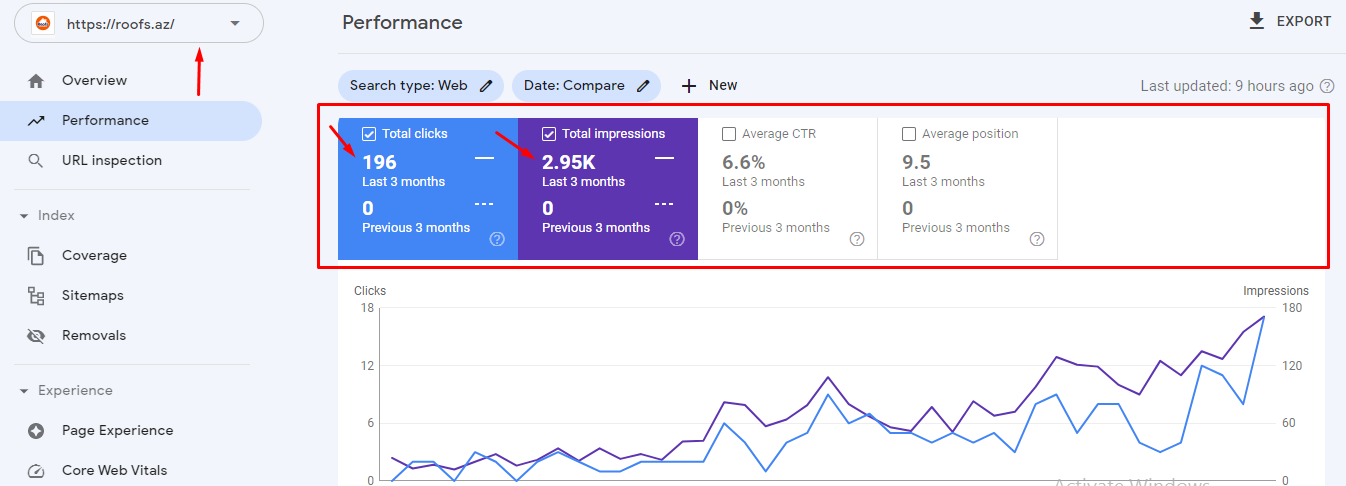Add a New filter
The image size is (1346, 486).
point(709,86)
